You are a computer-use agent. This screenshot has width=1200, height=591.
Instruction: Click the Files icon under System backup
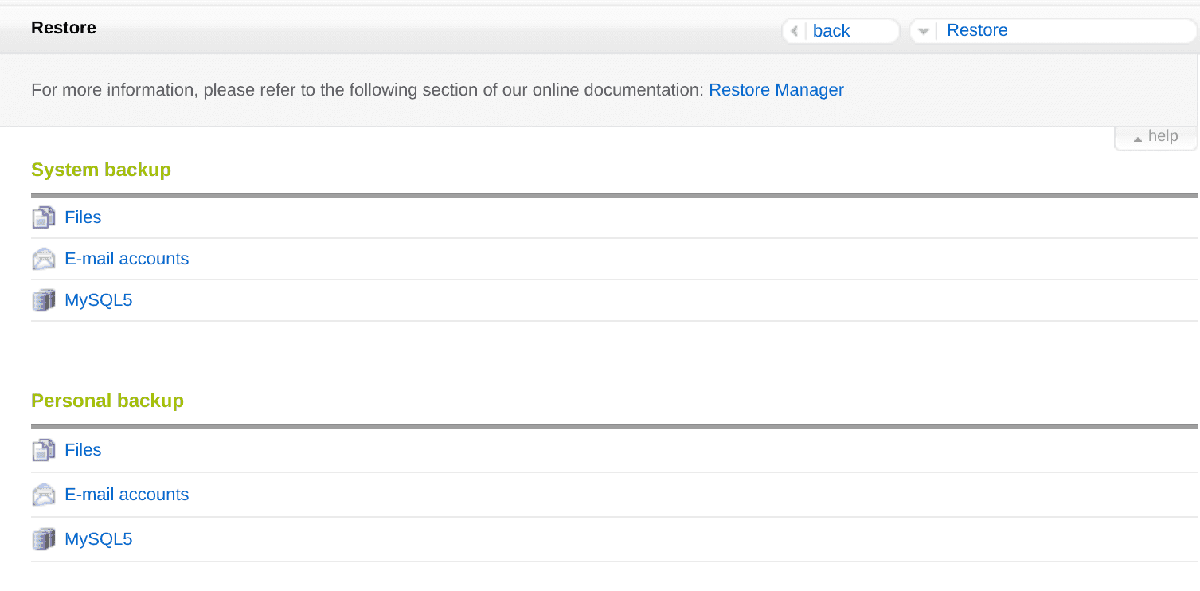coord(43,217)
